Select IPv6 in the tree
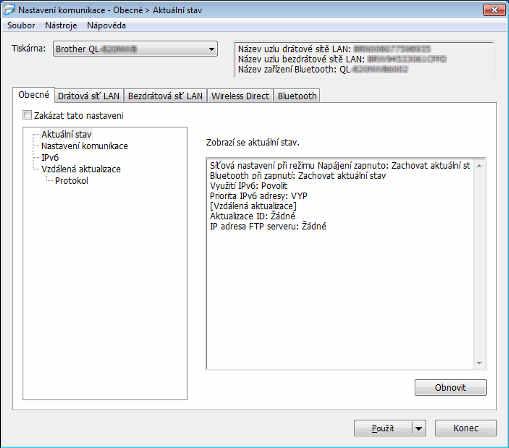Image resolution: width=509 pixels, height=448 pixels. (50, 157)
